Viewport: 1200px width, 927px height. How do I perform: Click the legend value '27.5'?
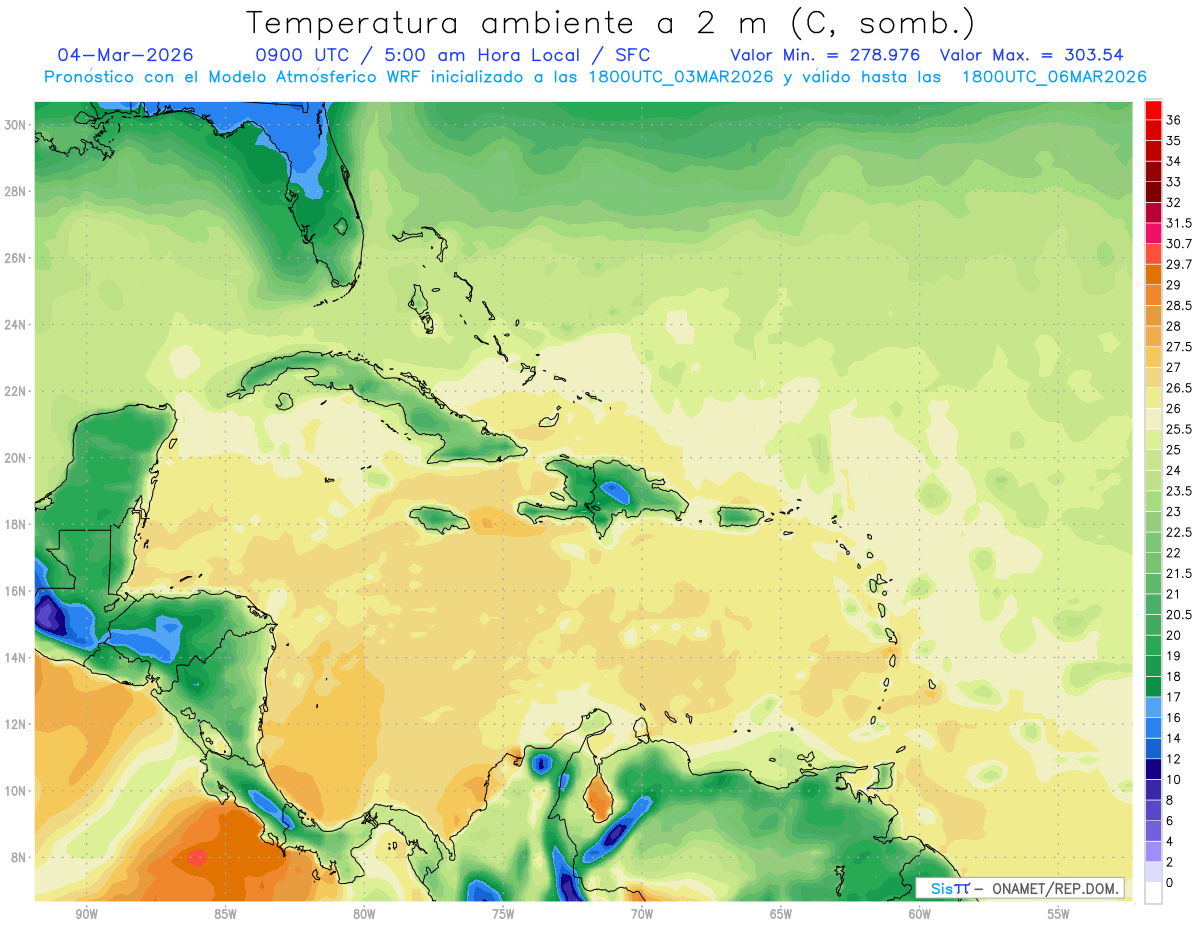1179,347
